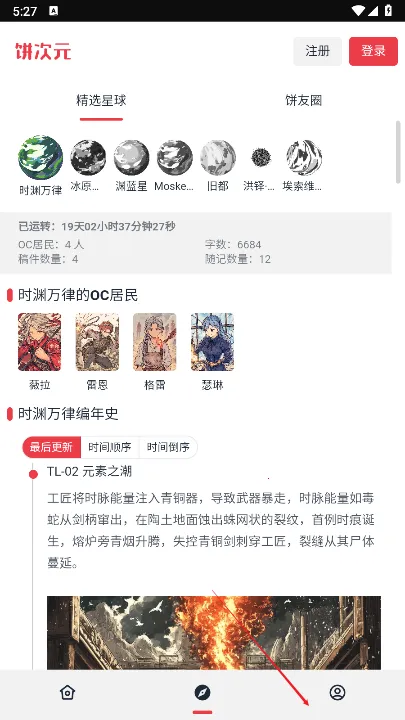Open the home icon in bottom navigation
This screenshot has height=720, width=405.
click(68, 692)
